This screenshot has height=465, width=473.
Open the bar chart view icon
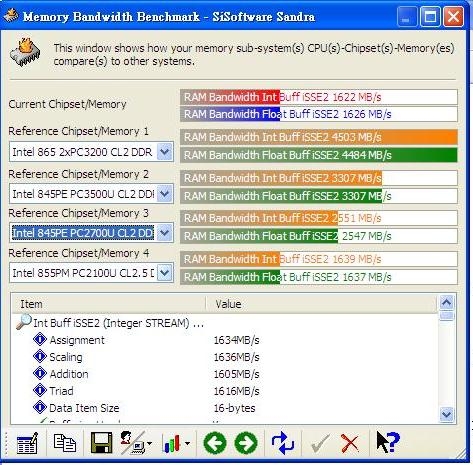point(172,443)
